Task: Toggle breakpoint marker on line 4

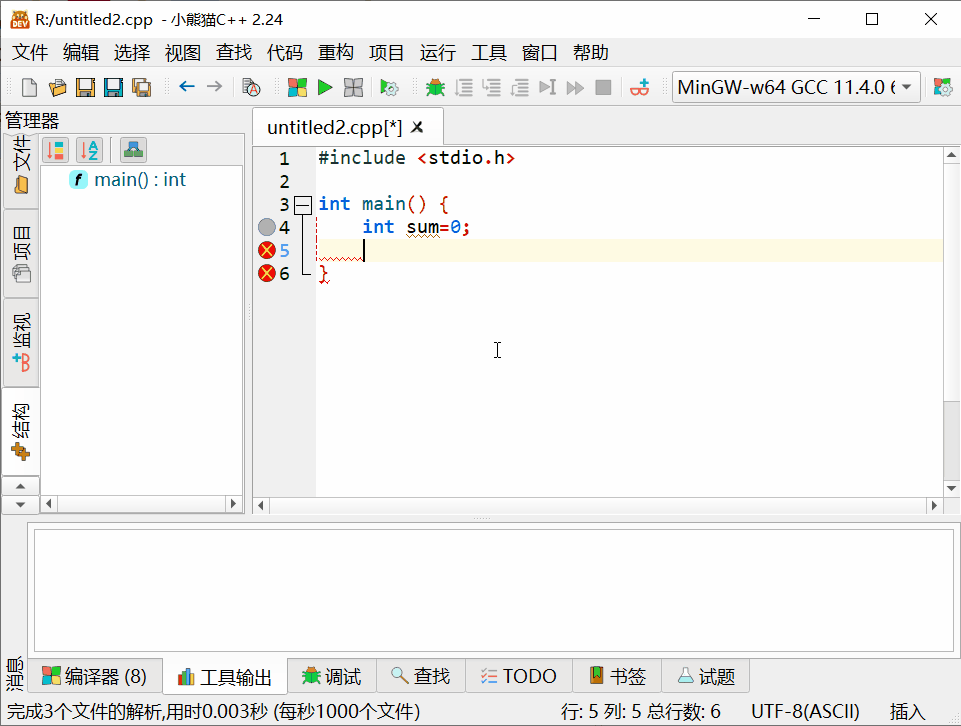Action: tap(267, 227)
